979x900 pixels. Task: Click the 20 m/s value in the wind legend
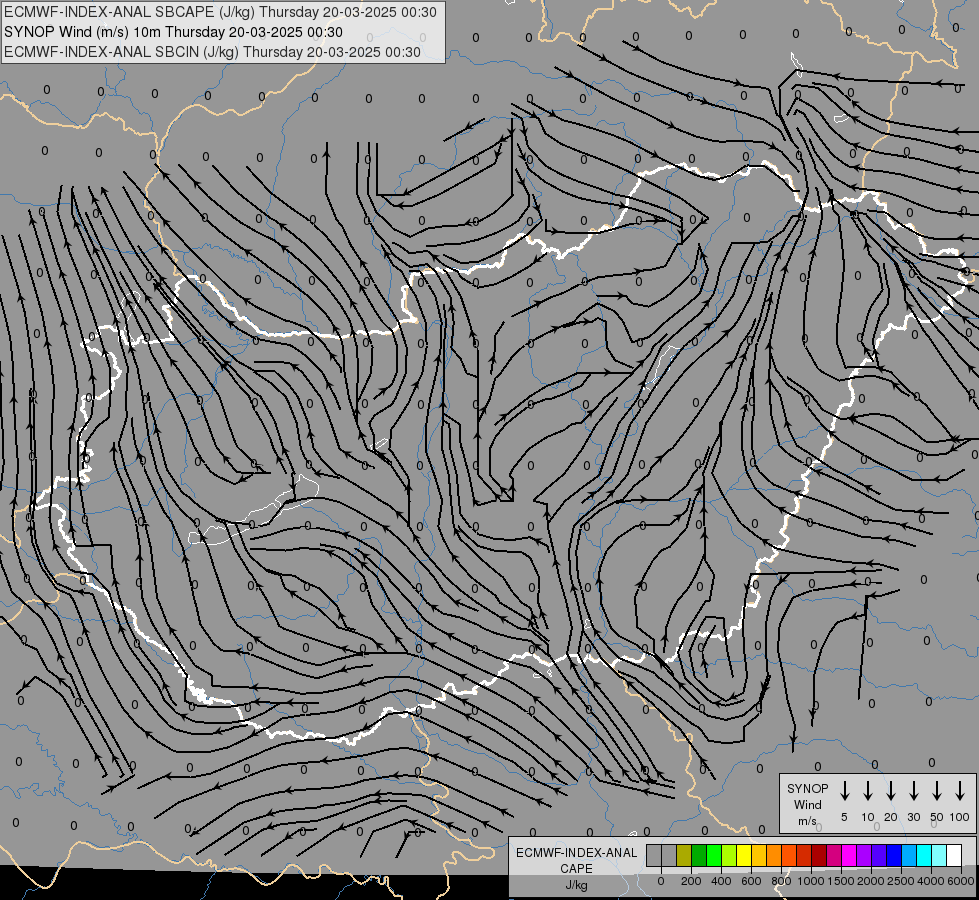pyautogui.click(x=890, y=817)
